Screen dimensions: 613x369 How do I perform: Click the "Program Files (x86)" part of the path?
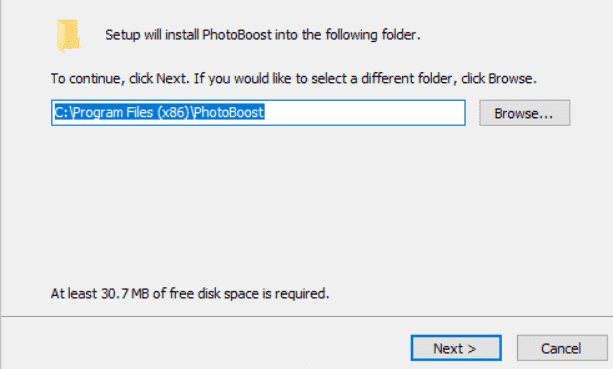point(131,113)
